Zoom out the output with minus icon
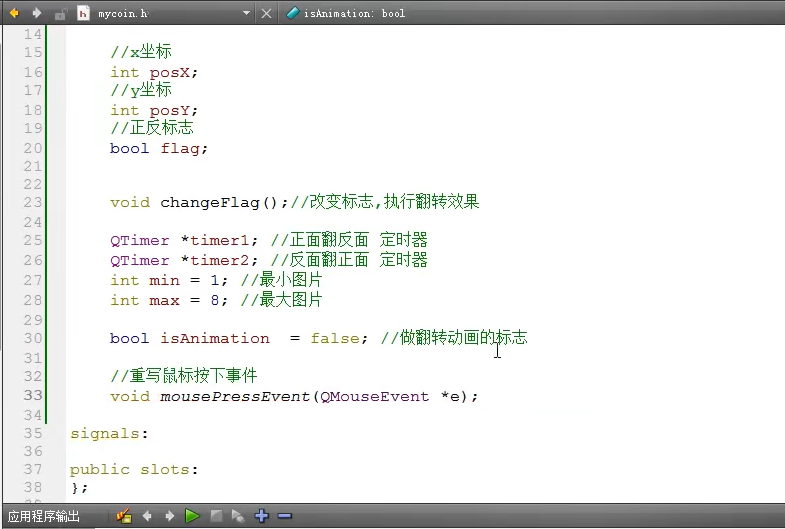The image size is (785, 529). click(x=284, y=515)
